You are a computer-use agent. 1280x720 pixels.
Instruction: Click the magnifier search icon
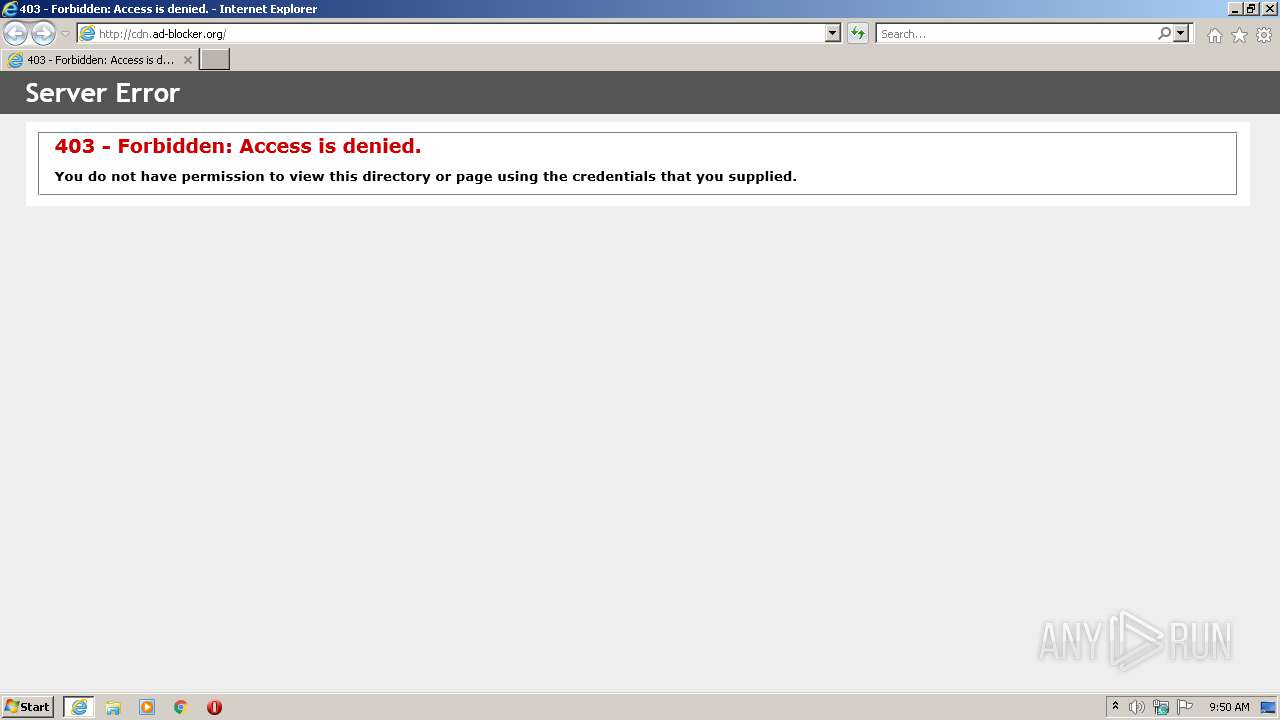(x=1164, y=33)
